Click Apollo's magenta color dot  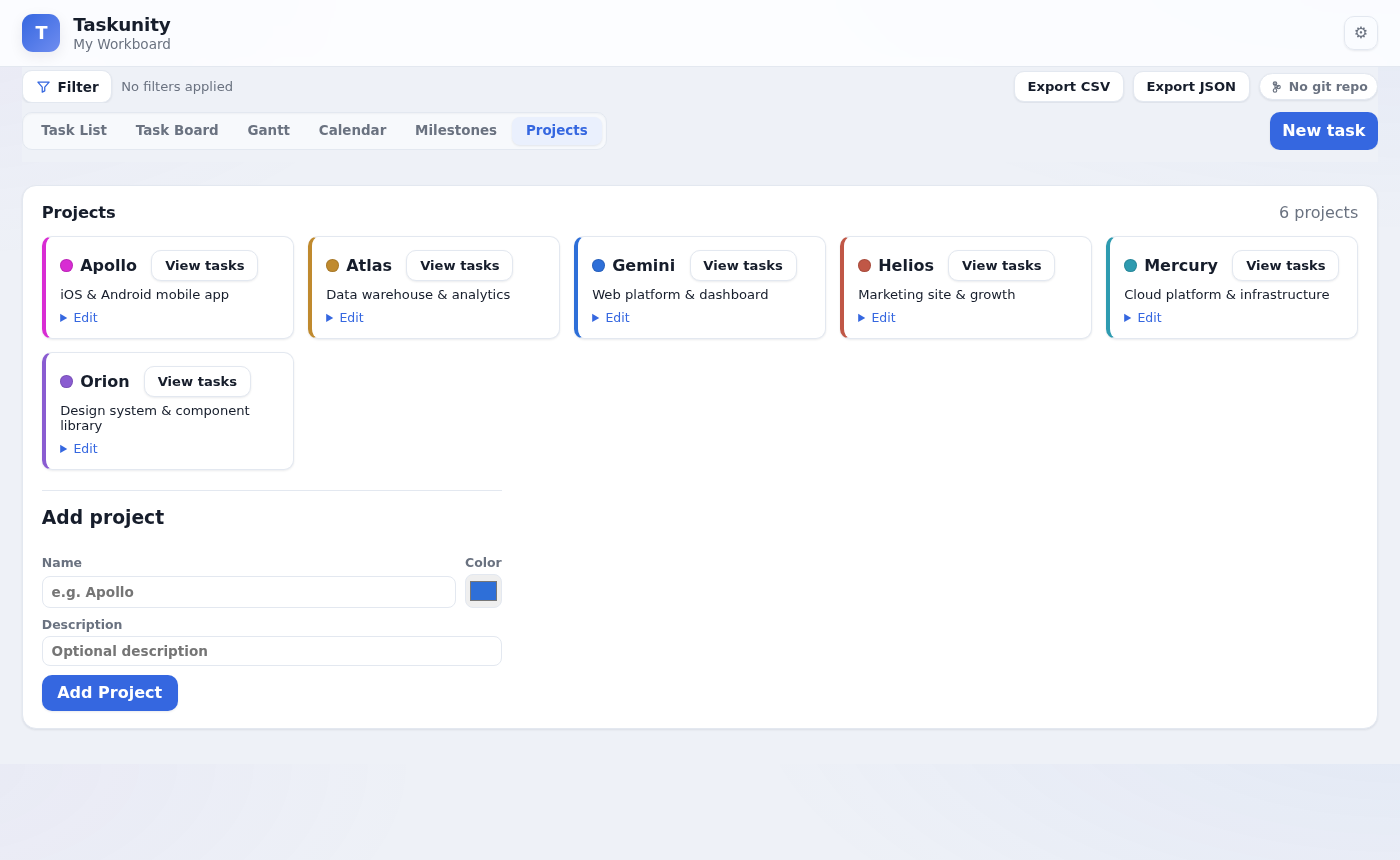pos(67,266)
